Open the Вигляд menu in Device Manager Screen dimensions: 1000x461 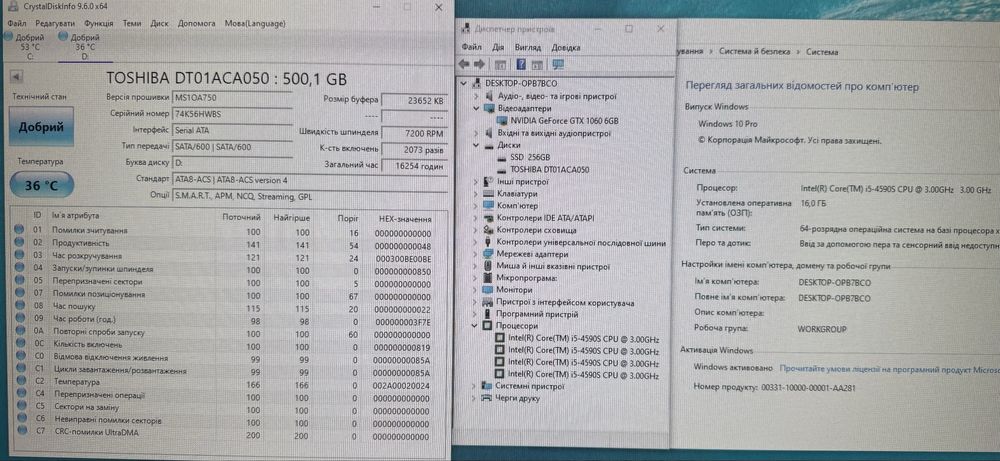coord(528,48)
